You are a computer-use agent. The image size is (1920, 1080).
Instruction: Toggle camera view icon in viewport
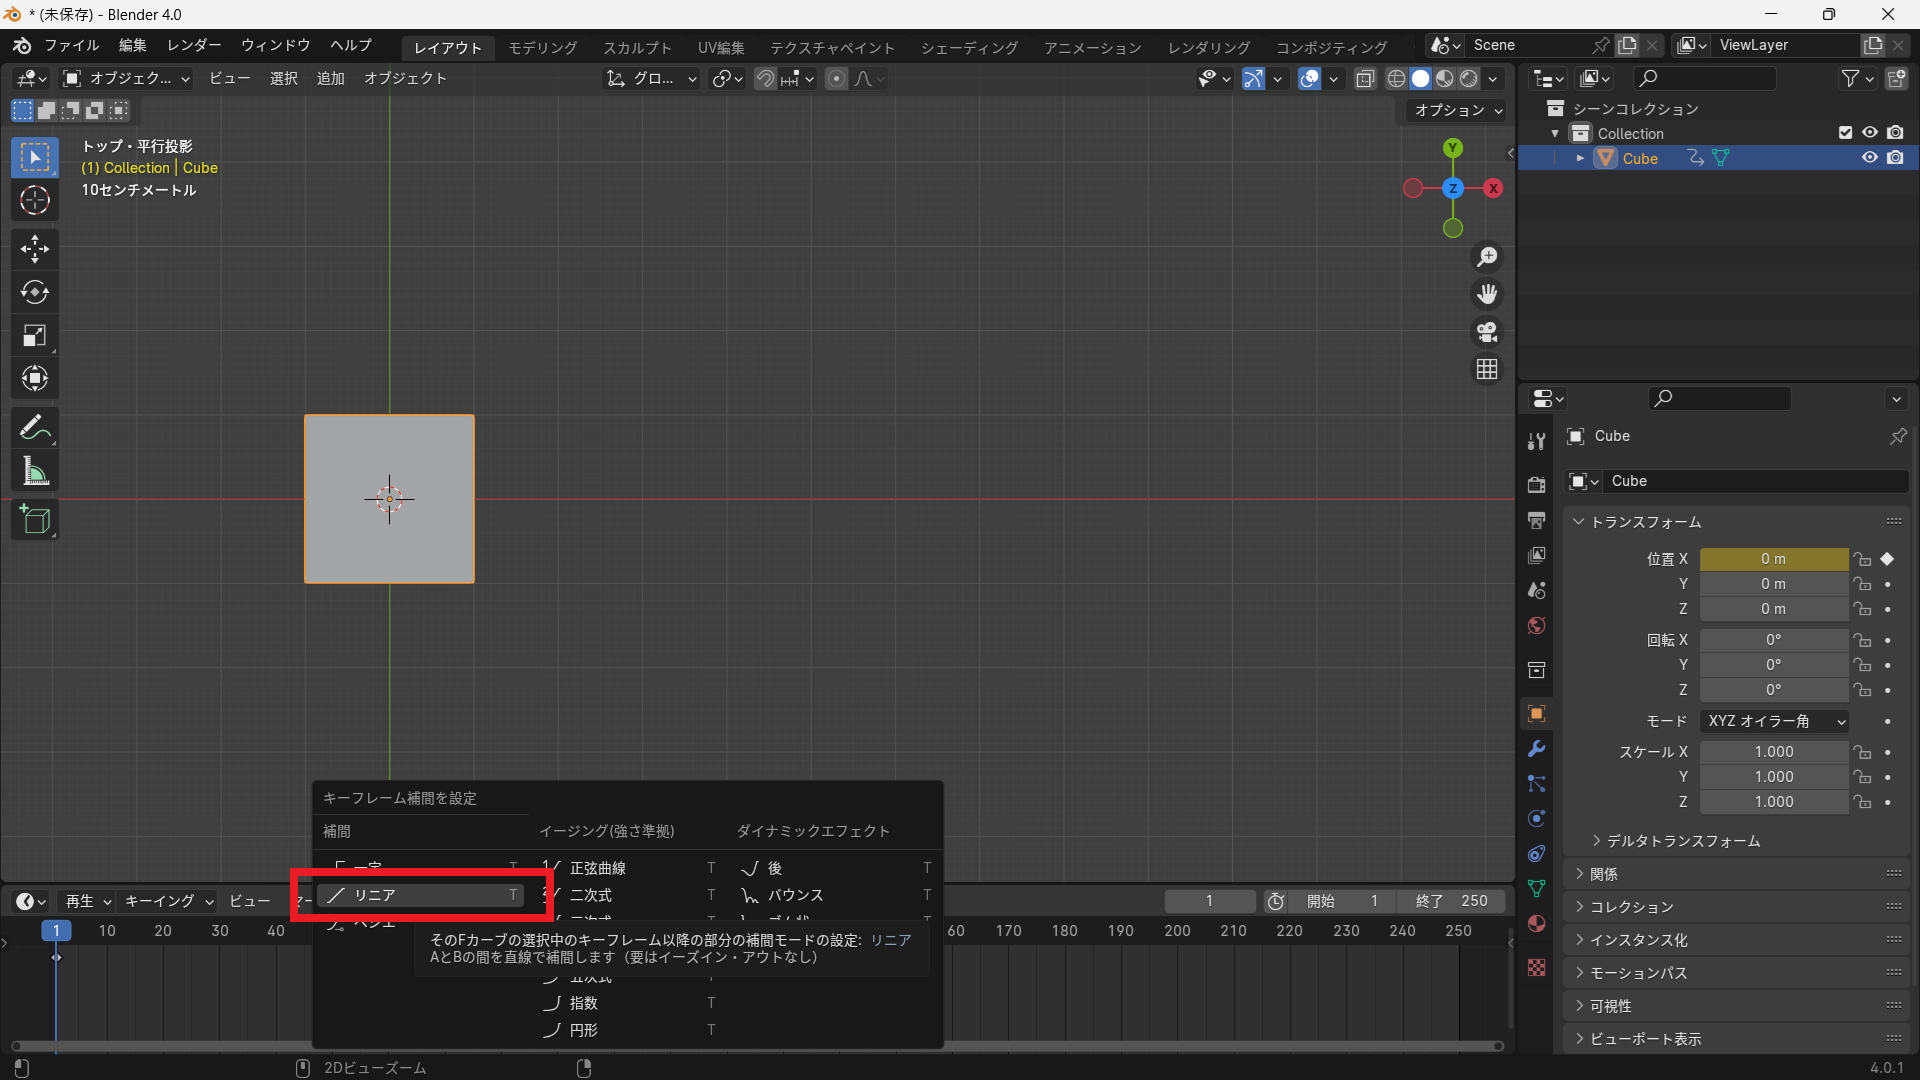coord(1488,331)
